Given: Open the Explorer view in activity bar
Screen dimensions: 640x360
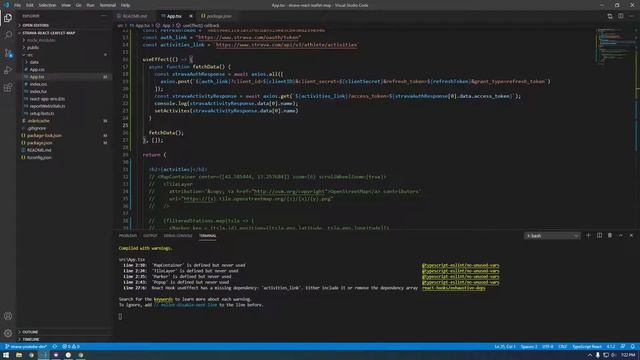Looking at the screenshot, I should (x=8, y=18).
